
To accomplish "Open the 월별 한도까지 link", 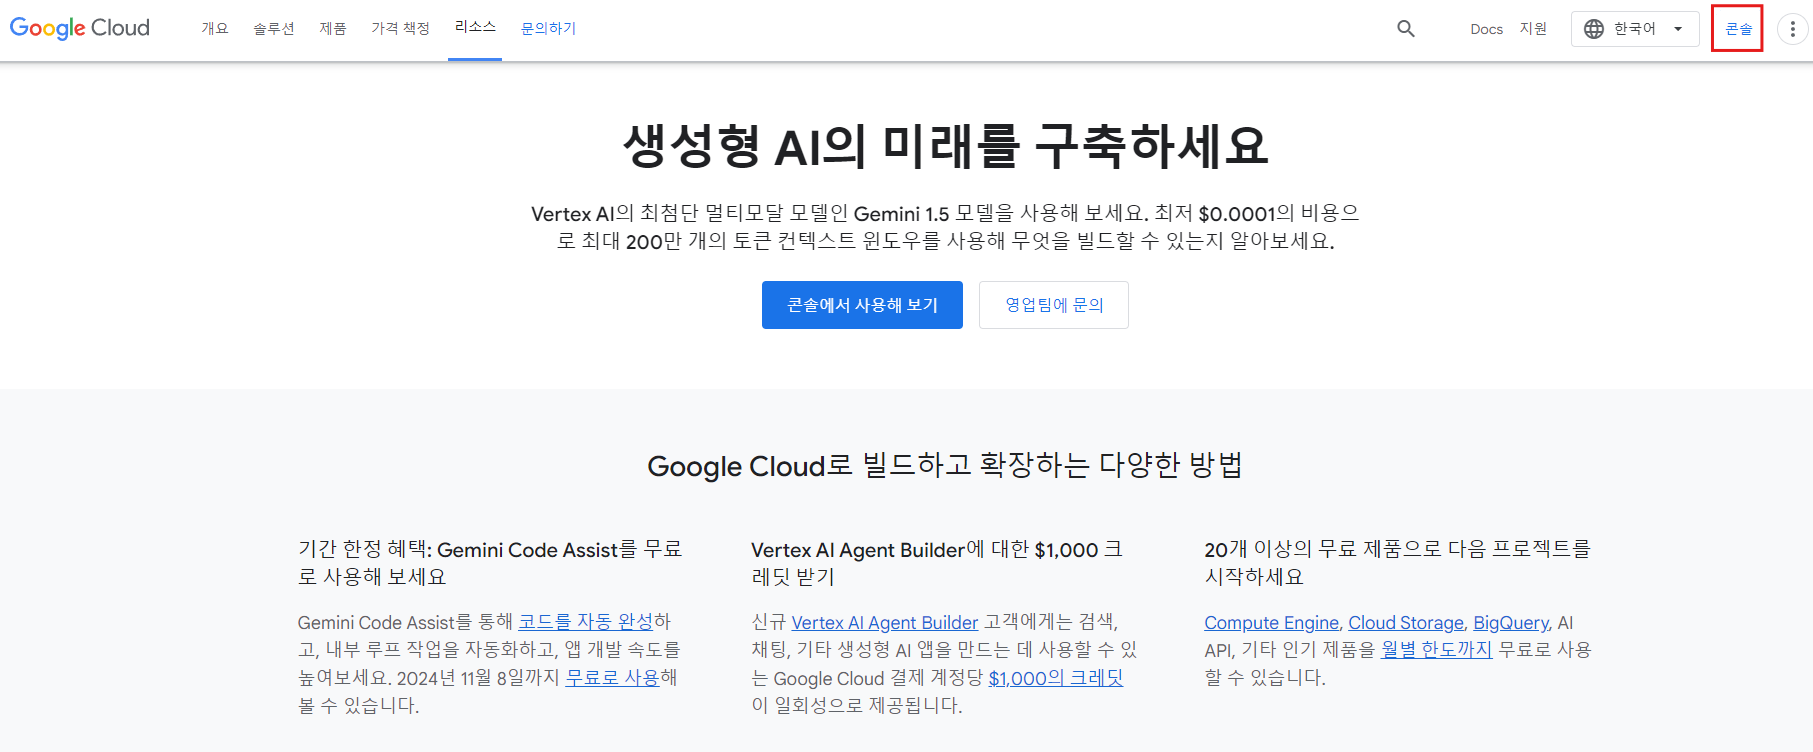I will tap(1437, 650).
